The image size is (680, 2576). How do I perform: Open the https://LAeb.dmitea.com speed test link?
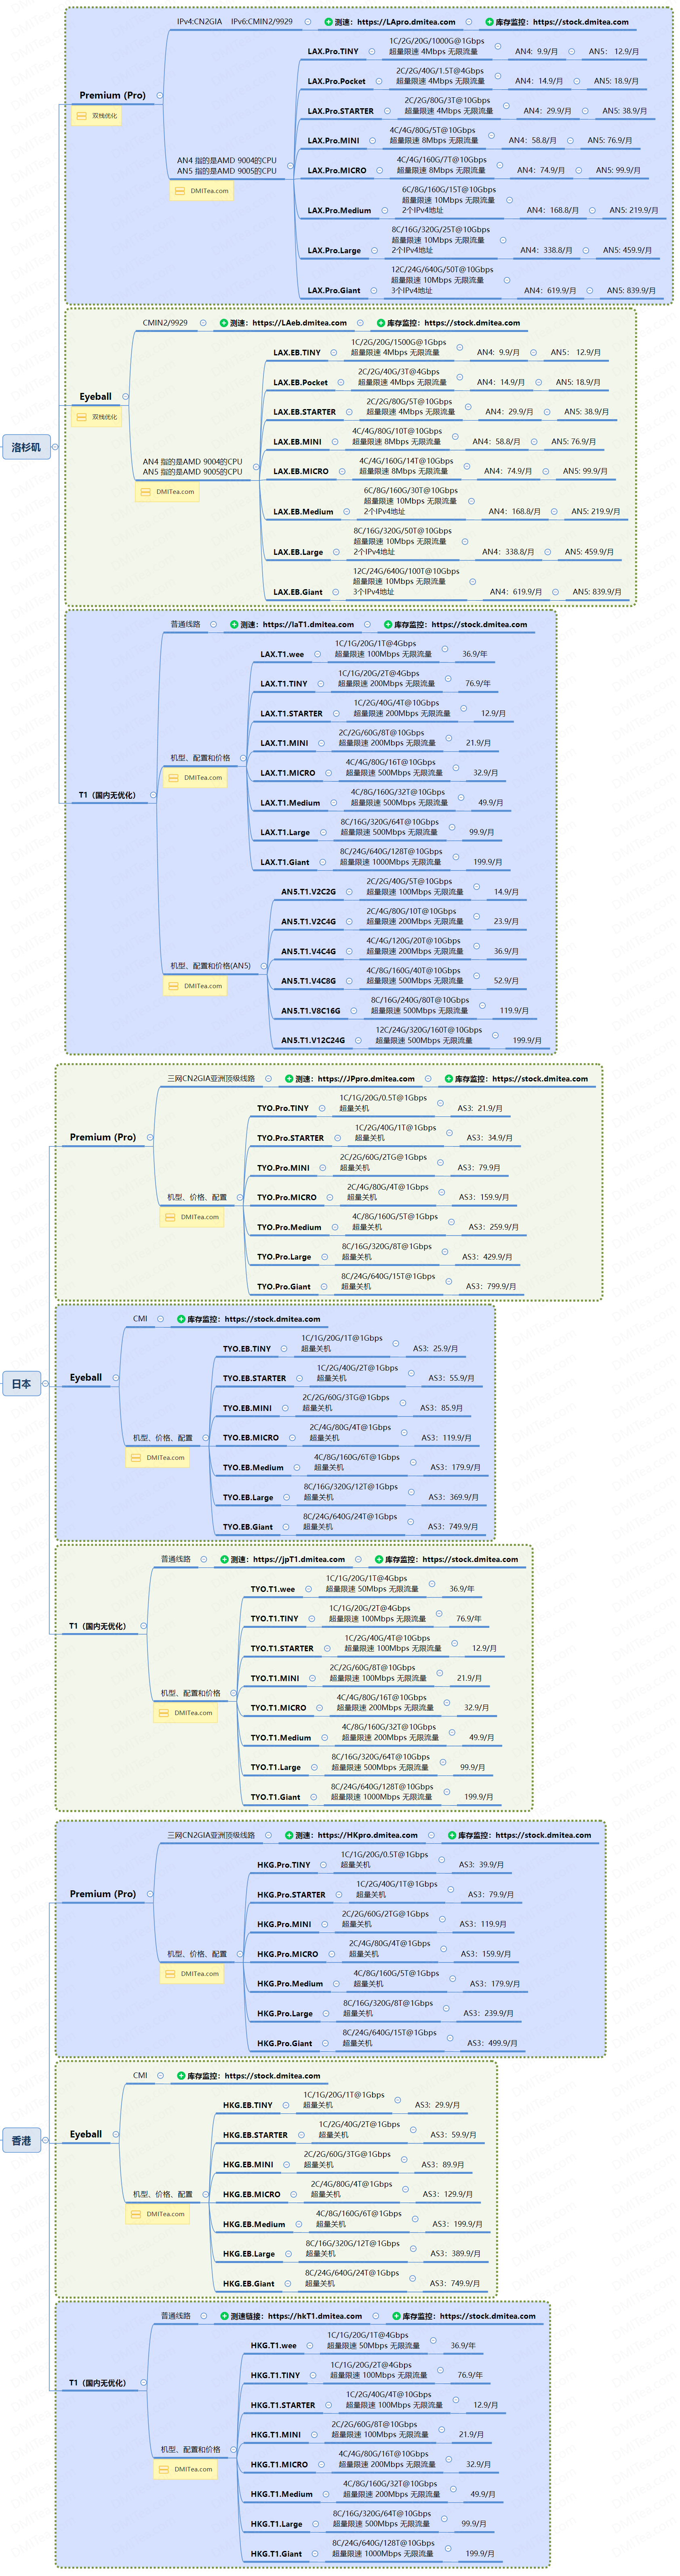[x=300, y=323]
